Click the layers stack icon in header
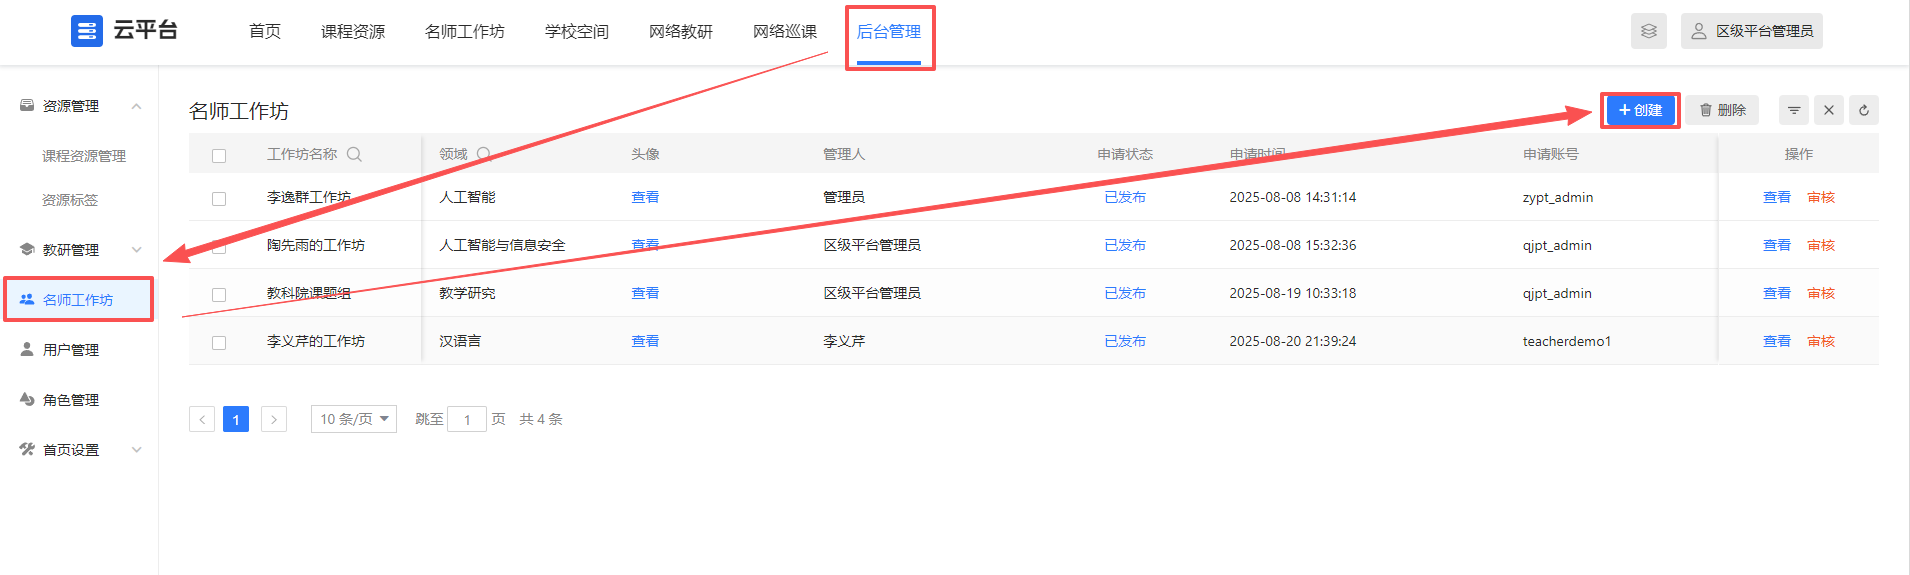 pos(1648,31)
